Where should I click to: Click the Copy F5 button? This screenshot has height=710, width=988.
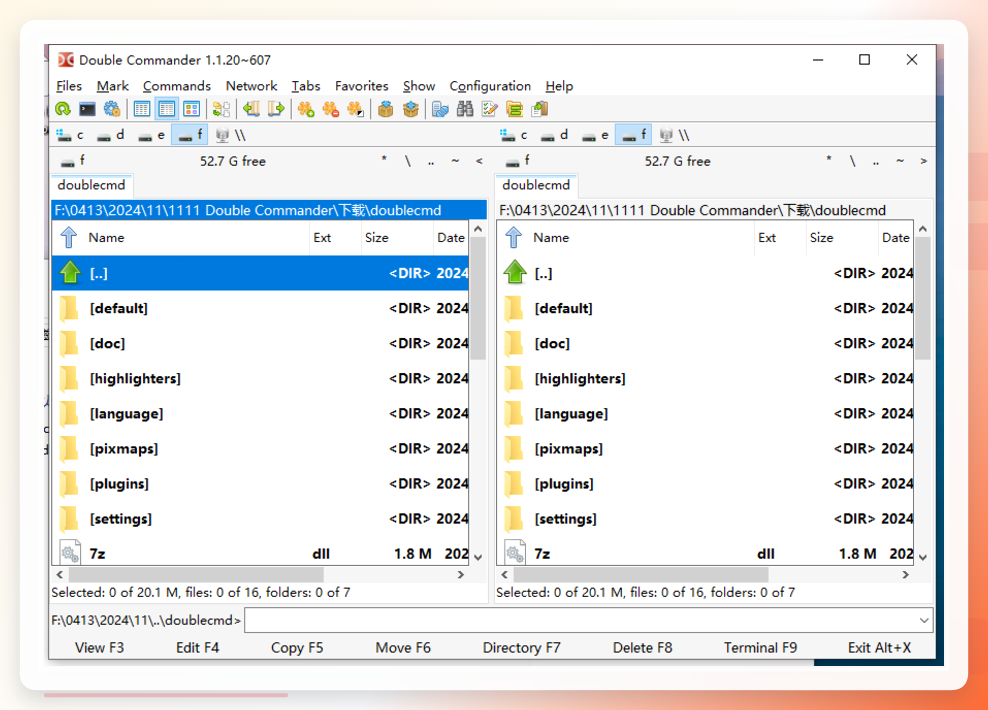tap(297, 648)
